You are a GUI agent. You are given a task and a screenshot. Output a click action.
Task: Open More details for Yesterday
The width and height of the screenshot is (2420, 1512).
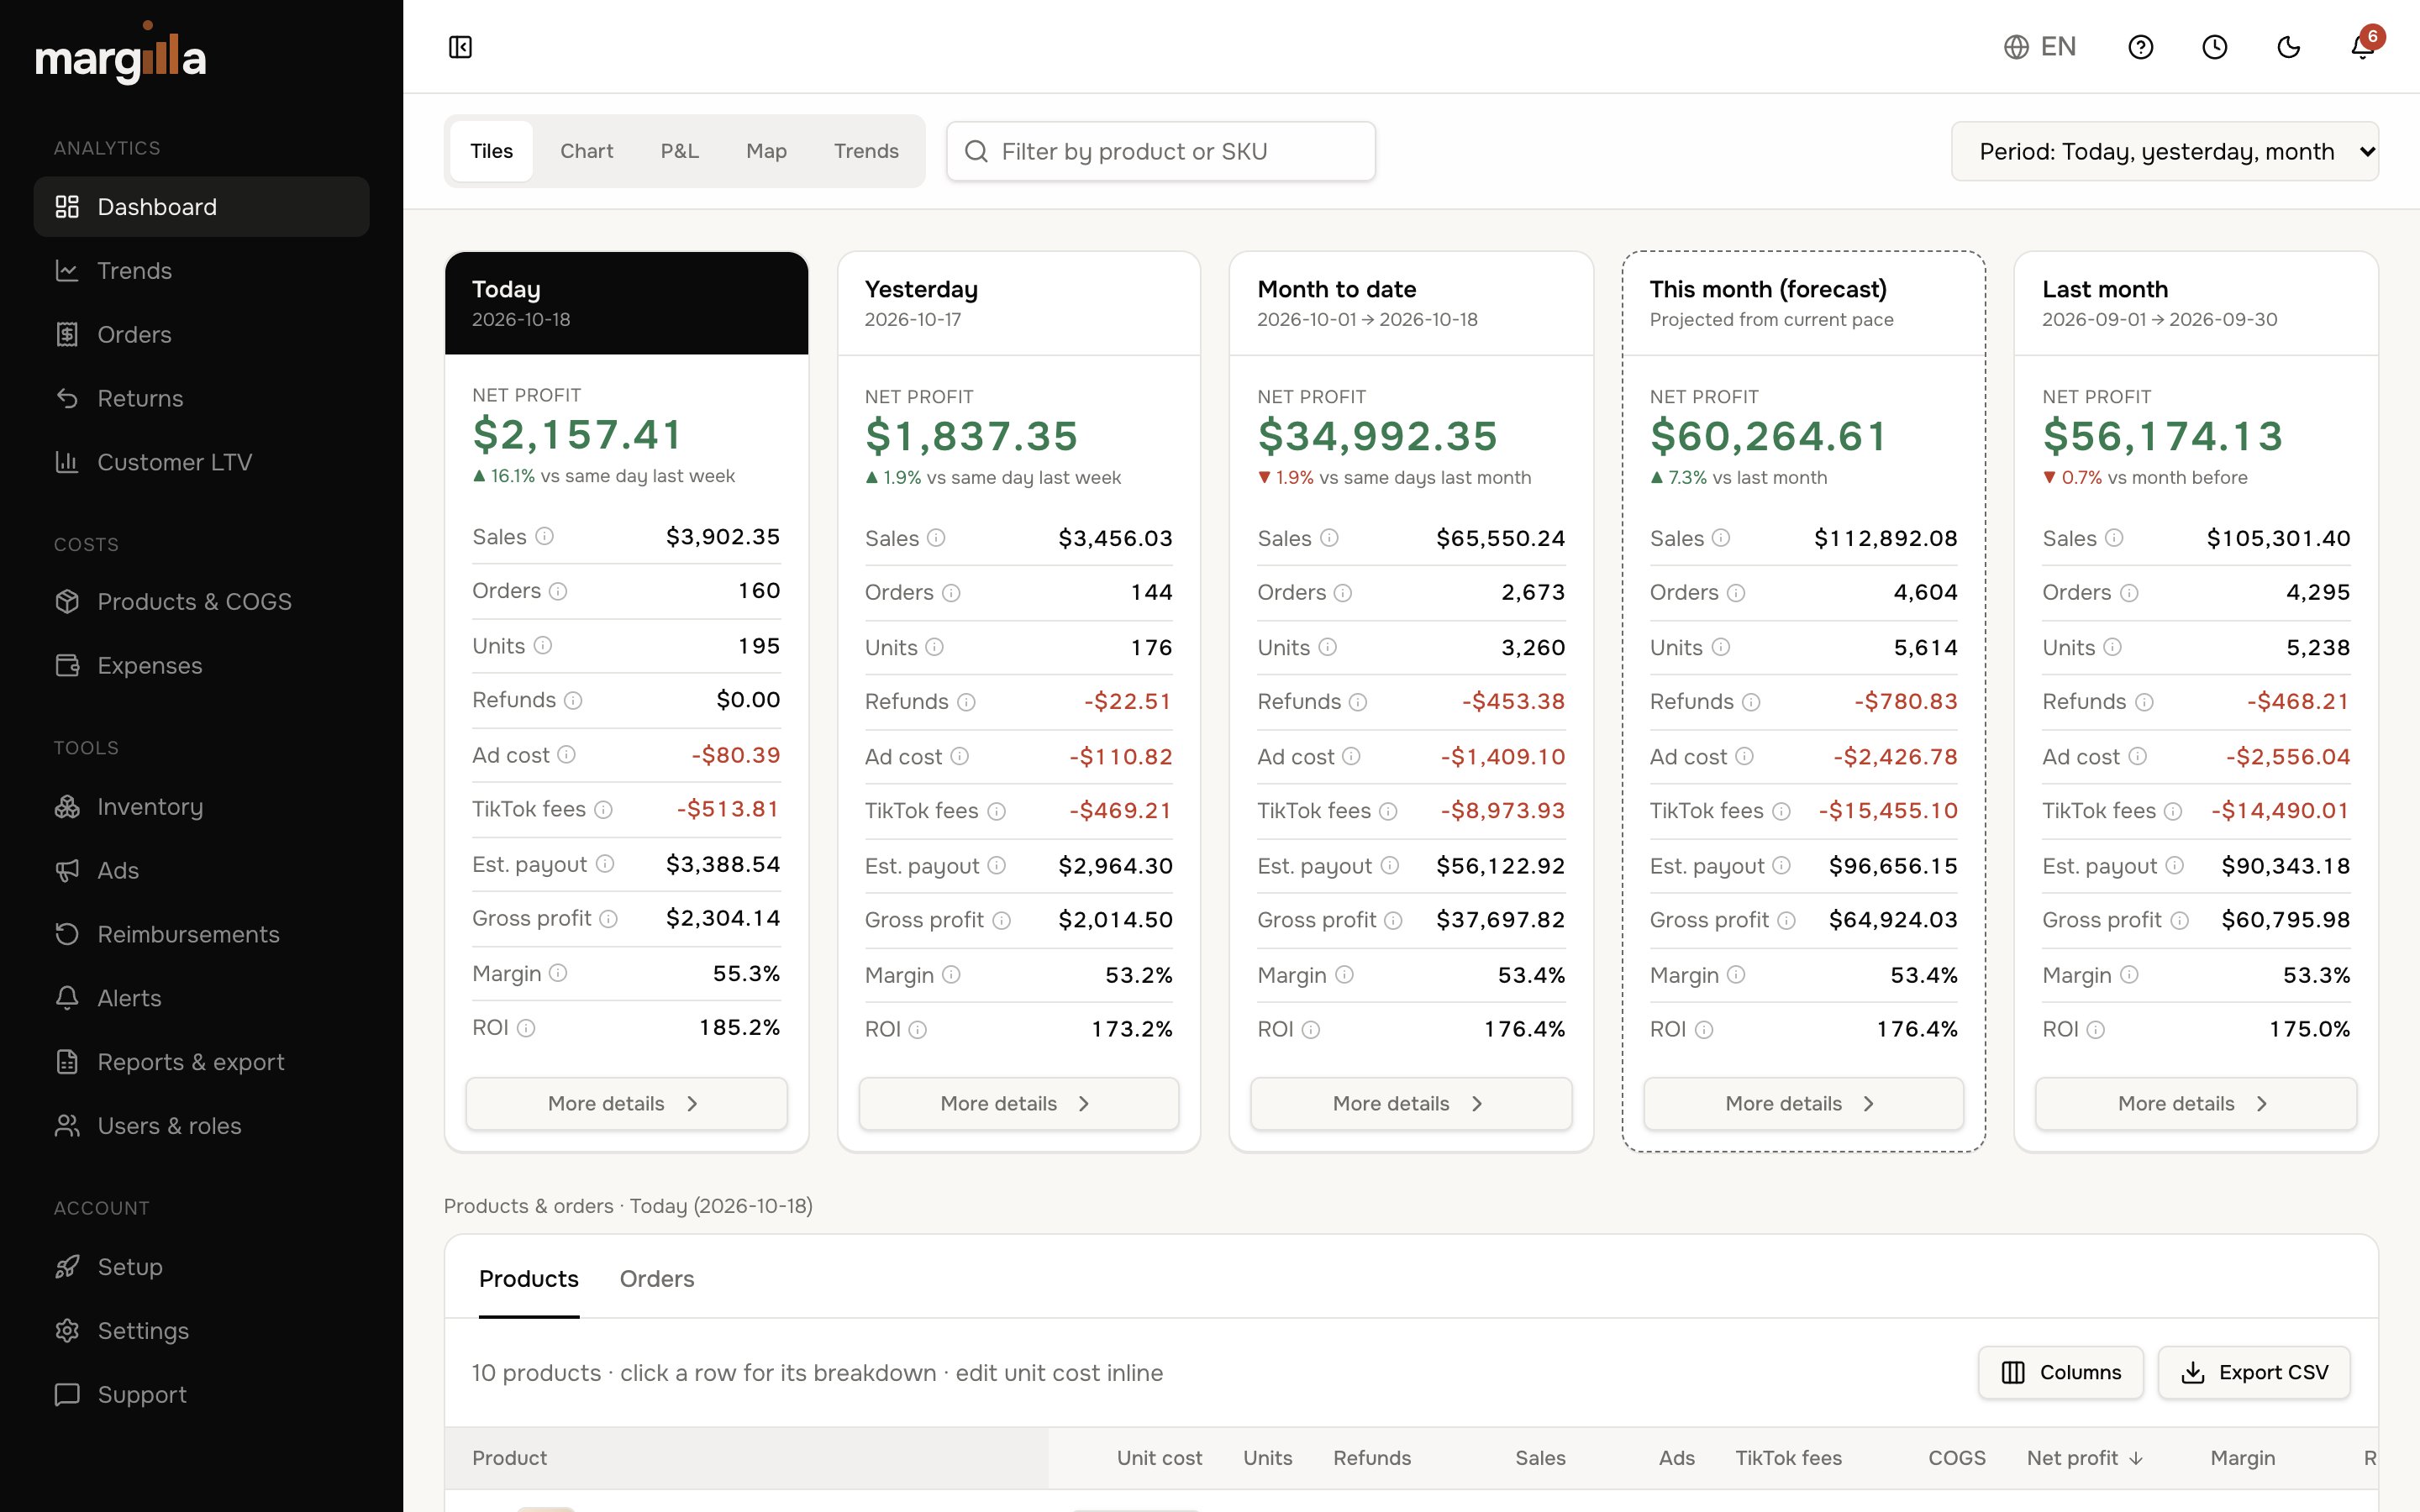point(1018,1103)
